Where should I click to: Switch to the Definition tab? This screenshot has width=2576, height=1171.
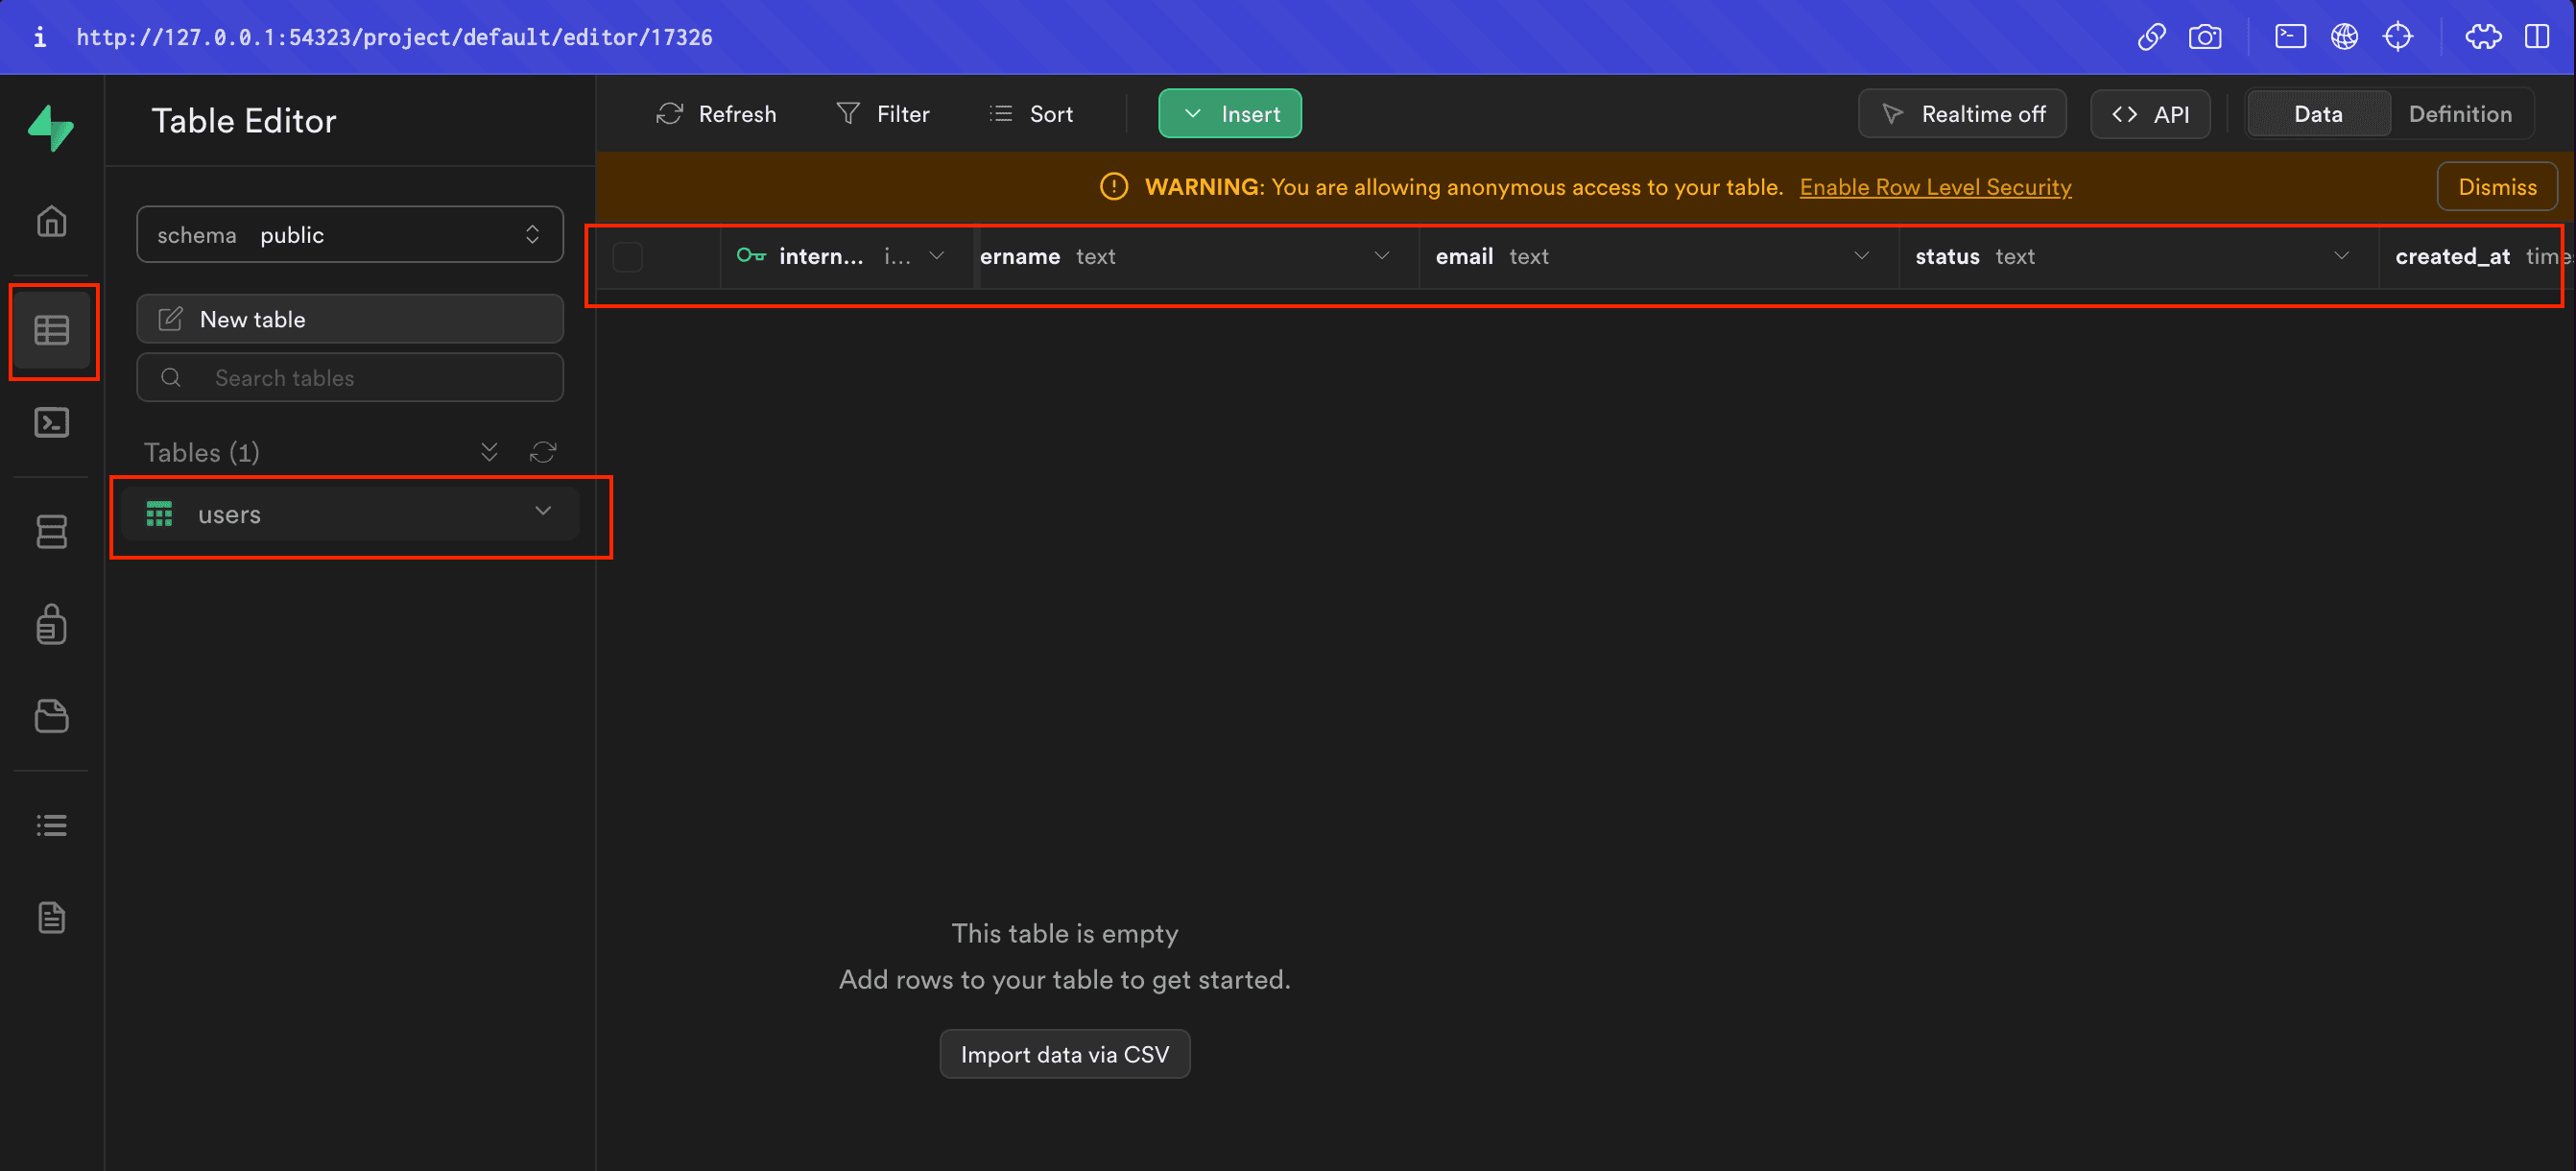tap(2459, 114)
